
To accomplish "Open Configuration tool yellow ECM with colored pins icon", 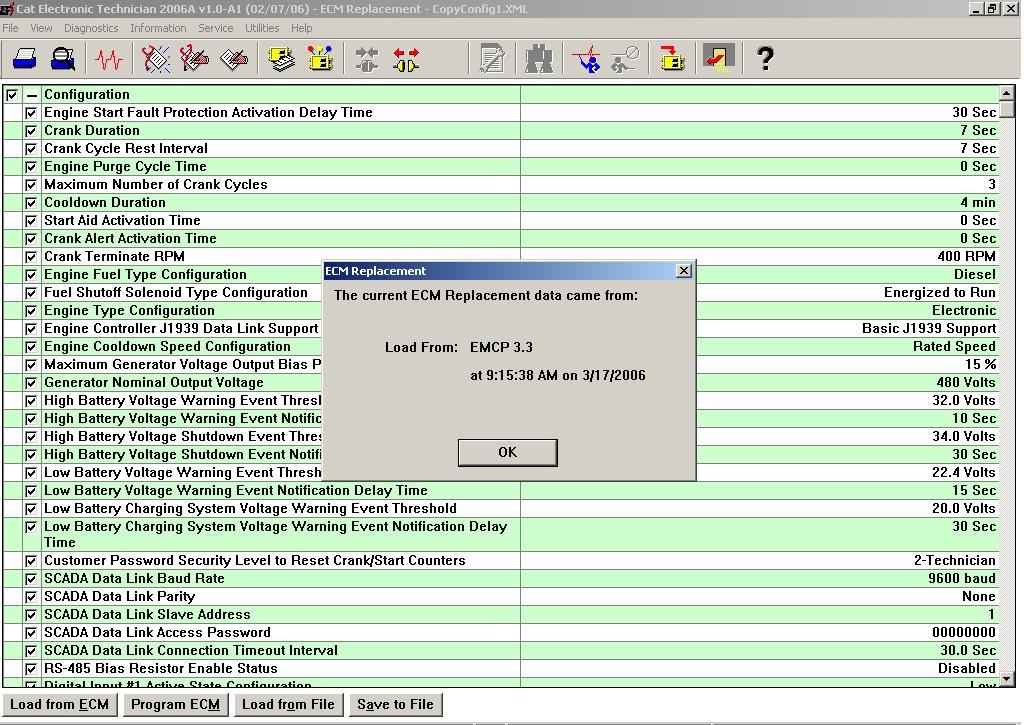I will [320, 59].
